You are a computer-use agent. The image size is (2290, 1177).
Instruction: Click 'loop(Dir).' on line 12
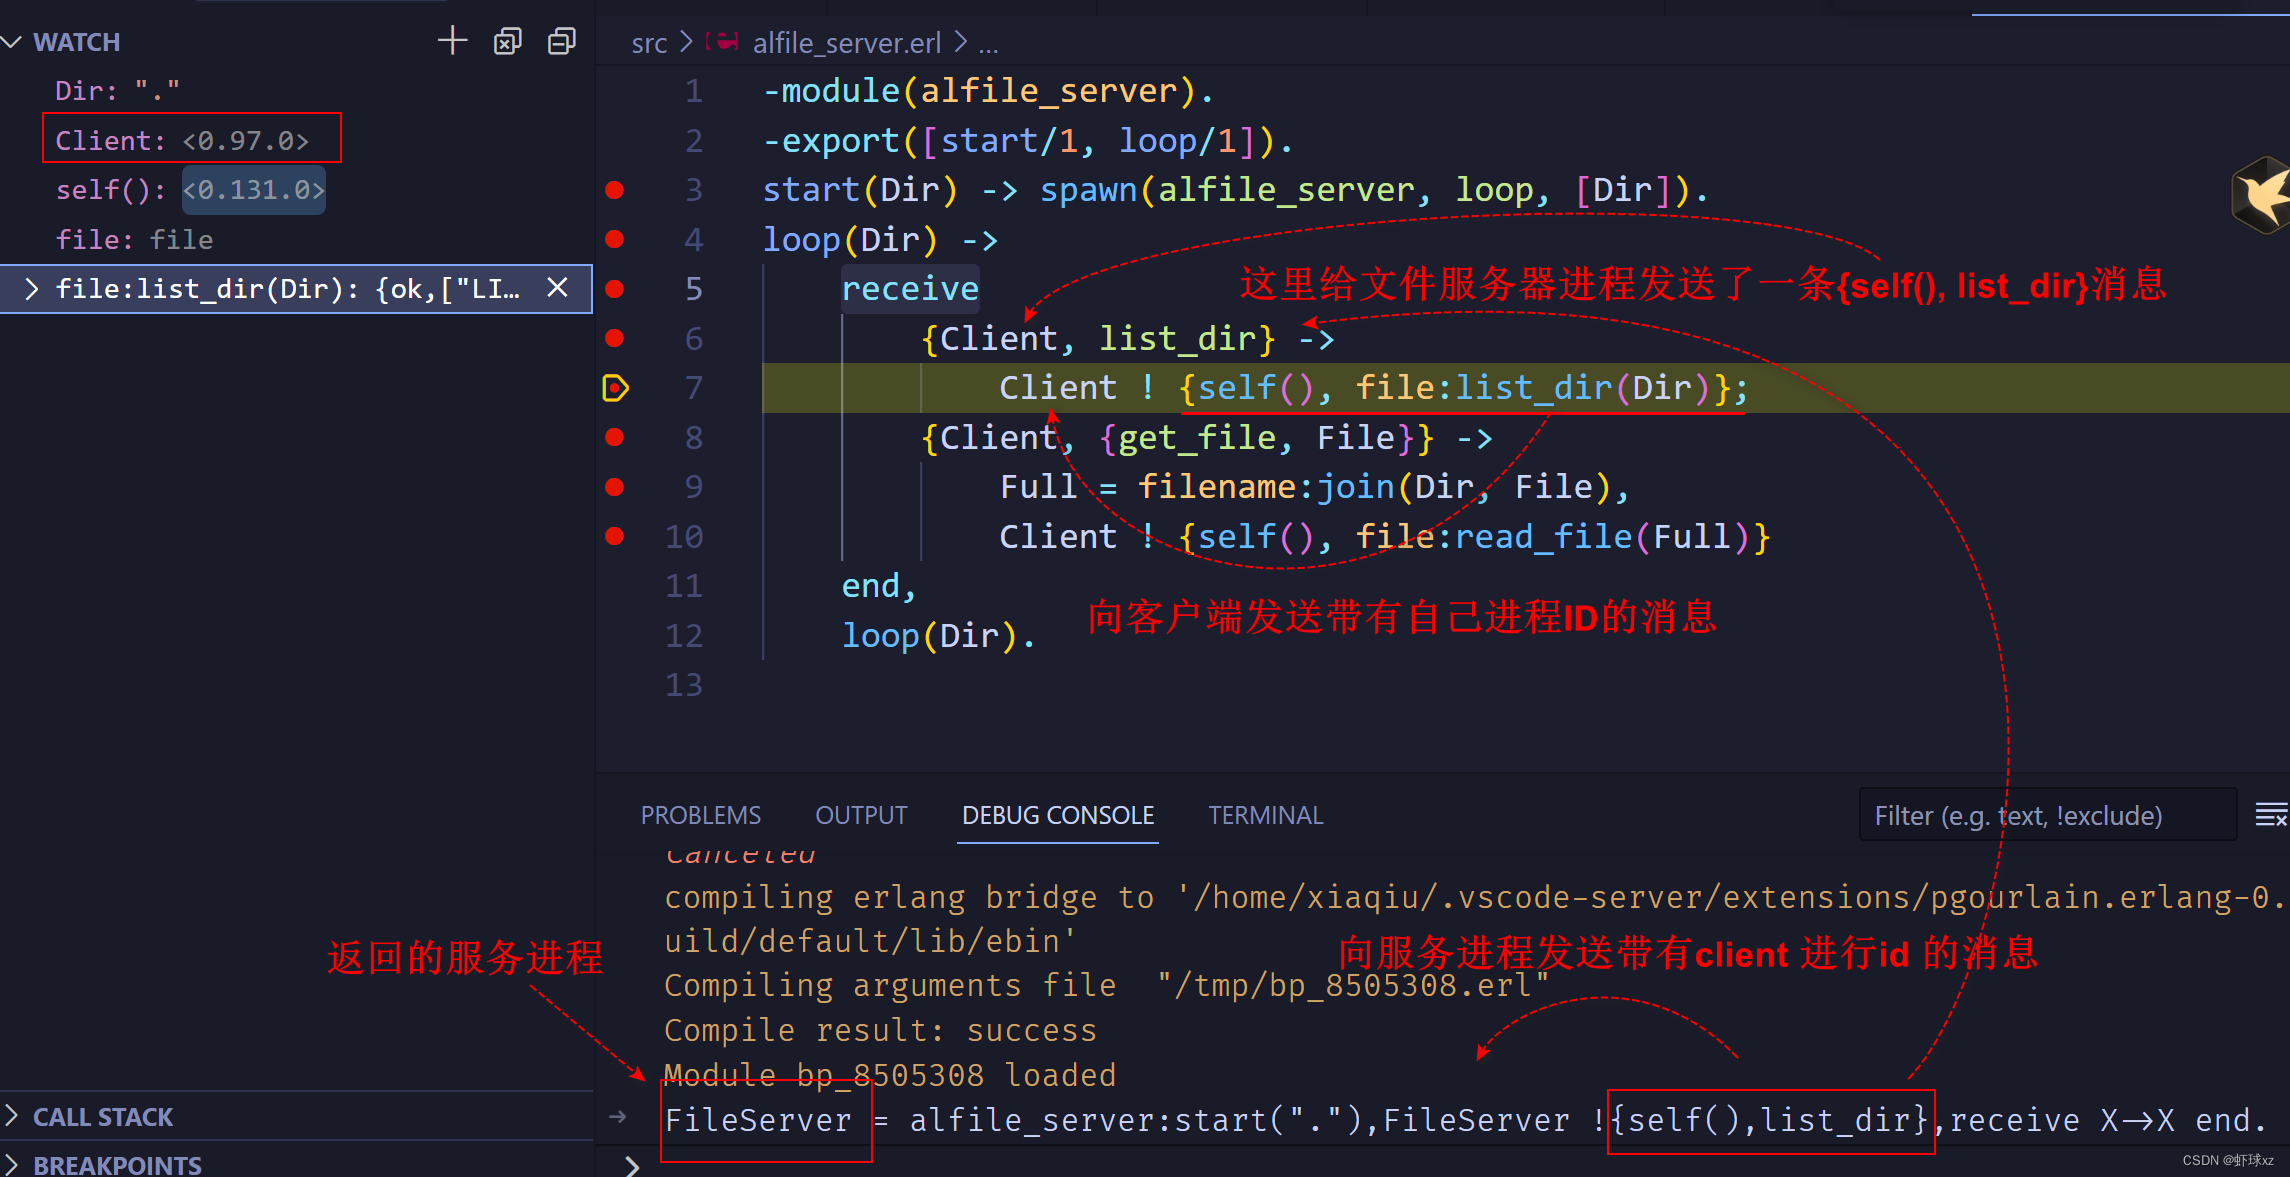point(938,636)
